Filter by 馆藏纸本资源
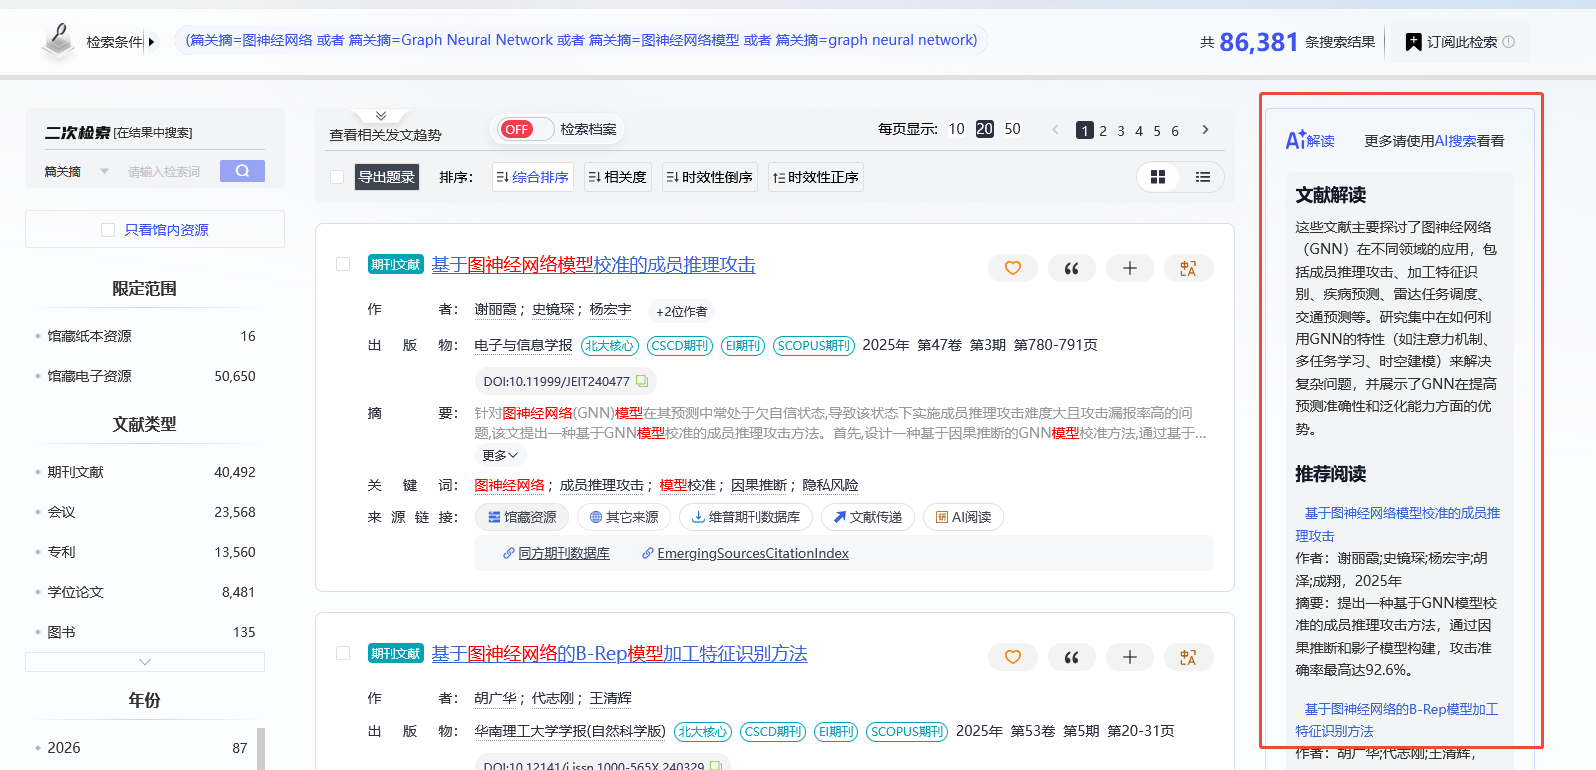 [x=89, y=336]
